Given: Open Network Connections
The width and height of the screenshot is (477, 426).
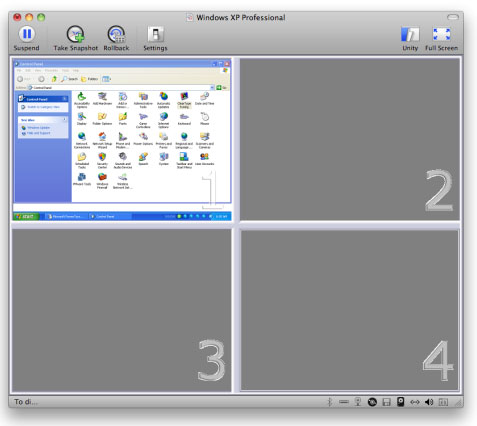Looking at the screenshot, I should point(82,140).
